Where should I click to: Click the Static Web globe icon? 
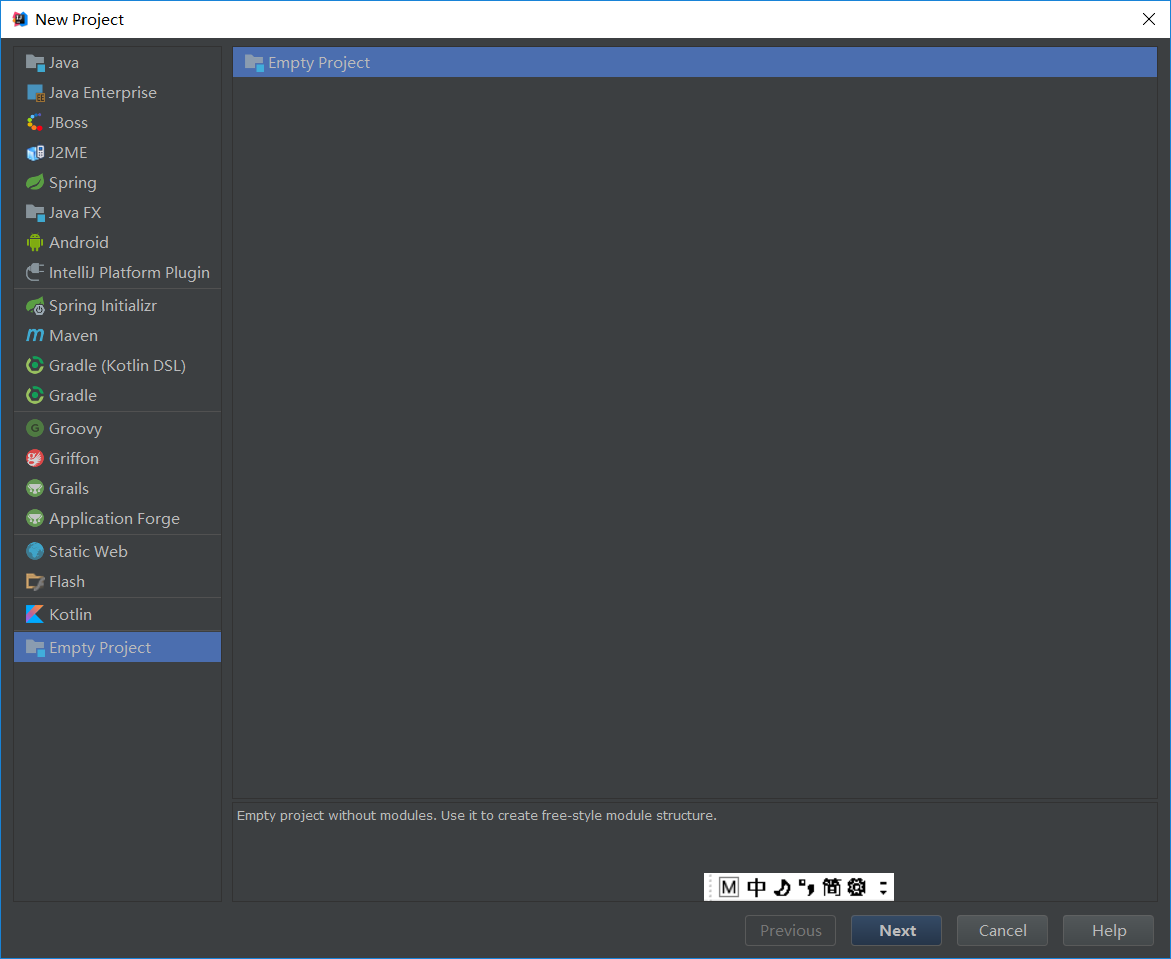(x=34, y=551)
